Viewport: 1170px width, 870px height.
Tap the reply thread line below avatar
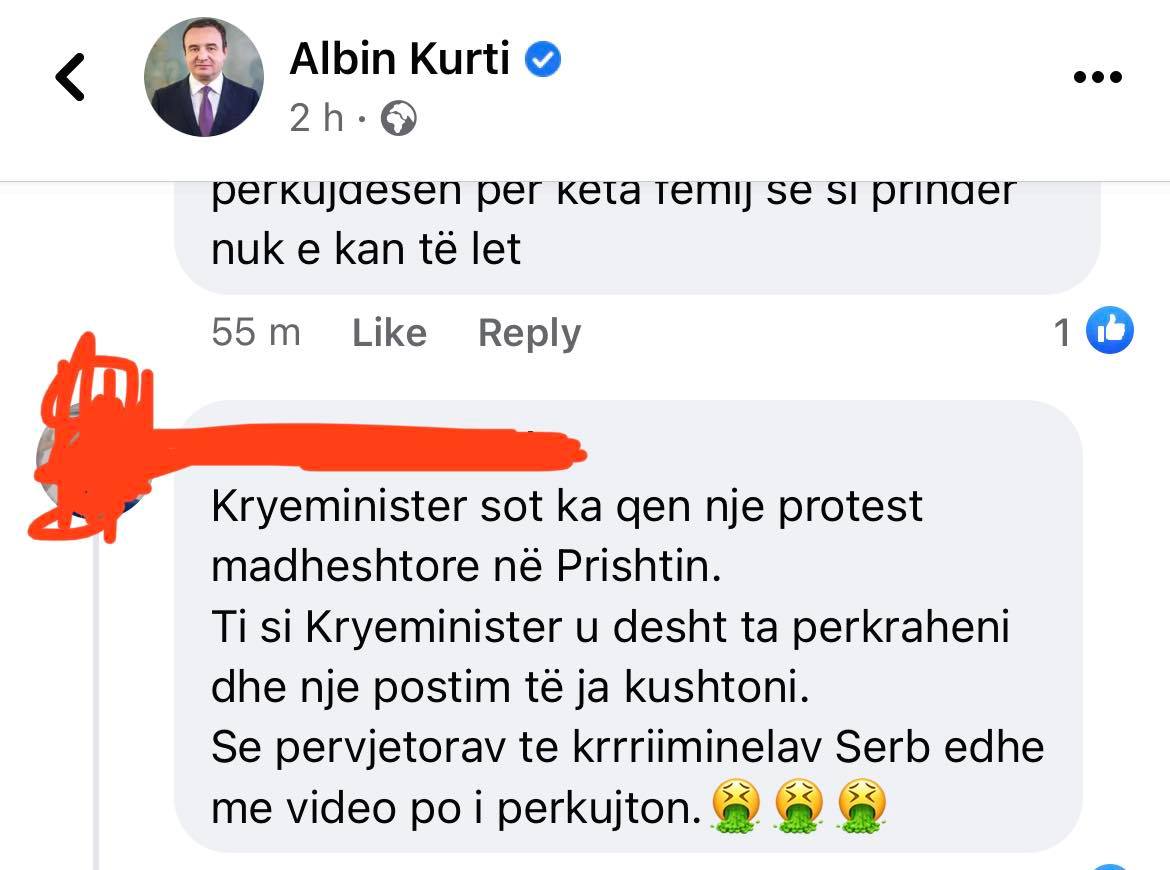(x=96, y=701)
